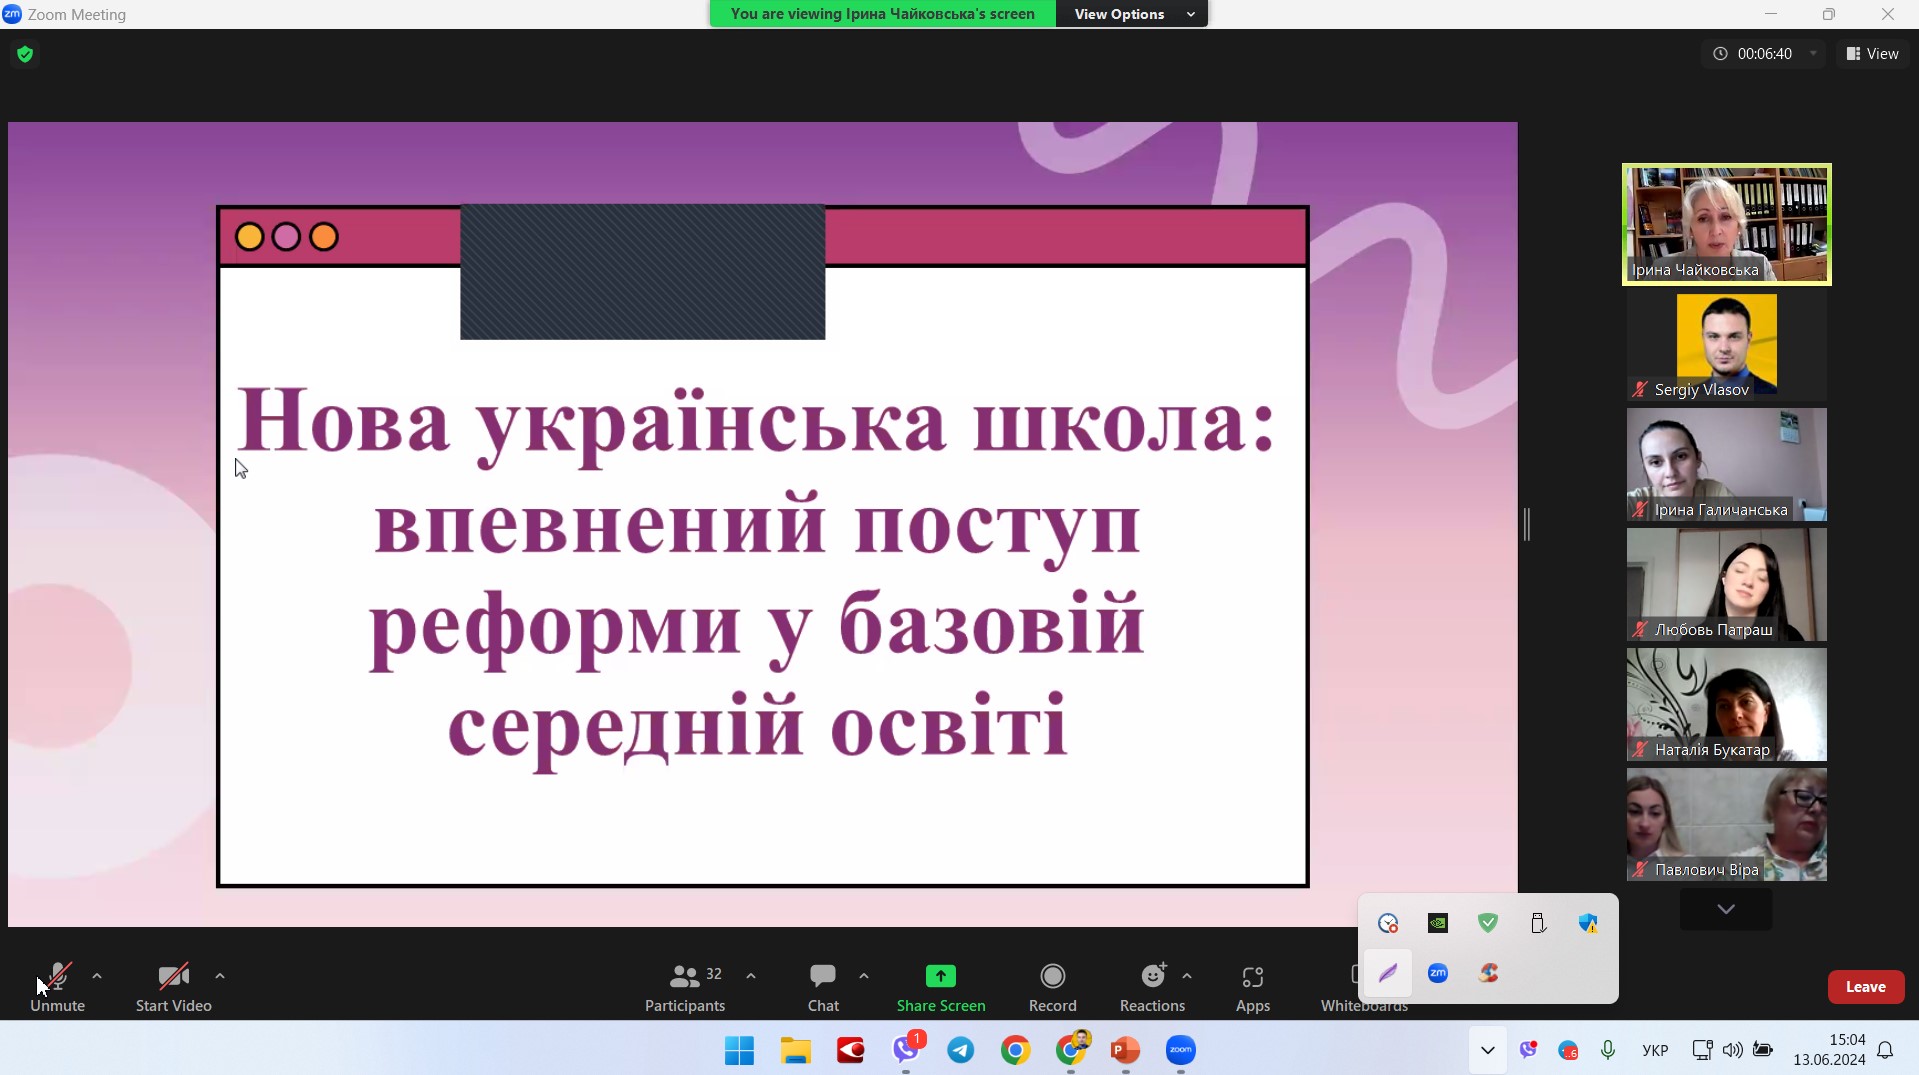
Task: Select Ірина Чайковська's video thumbnail
Action: (1726, 224)
